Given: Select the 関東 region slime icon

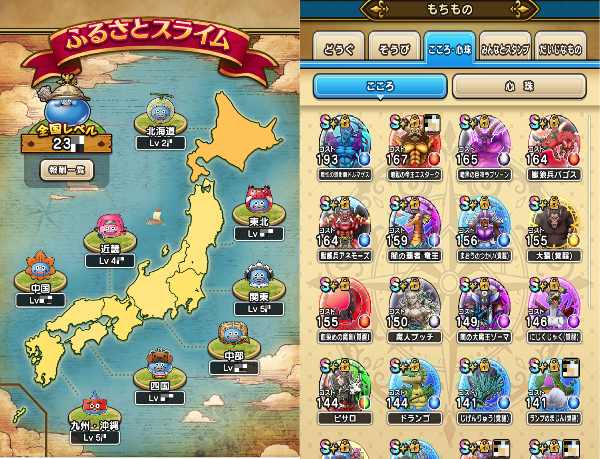Looking at the screenshot, I should (x=259, y=276).
